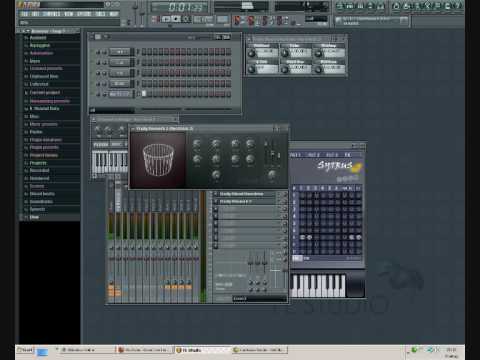Click the play button in transport panel
The height and width of the screenshot is (360, 480).
click(x=166, y=19)
